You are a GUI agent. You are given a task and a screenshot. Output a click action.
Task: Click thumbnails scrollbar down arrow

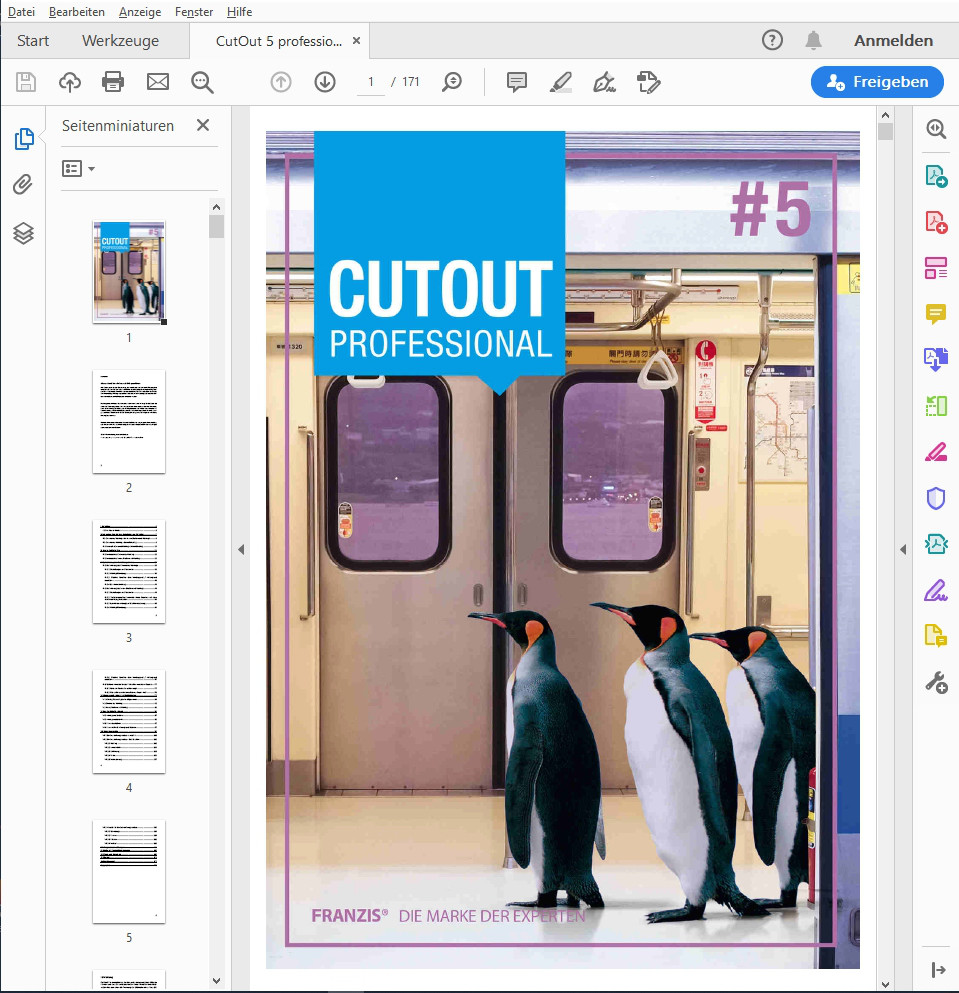tap(217, 981)
